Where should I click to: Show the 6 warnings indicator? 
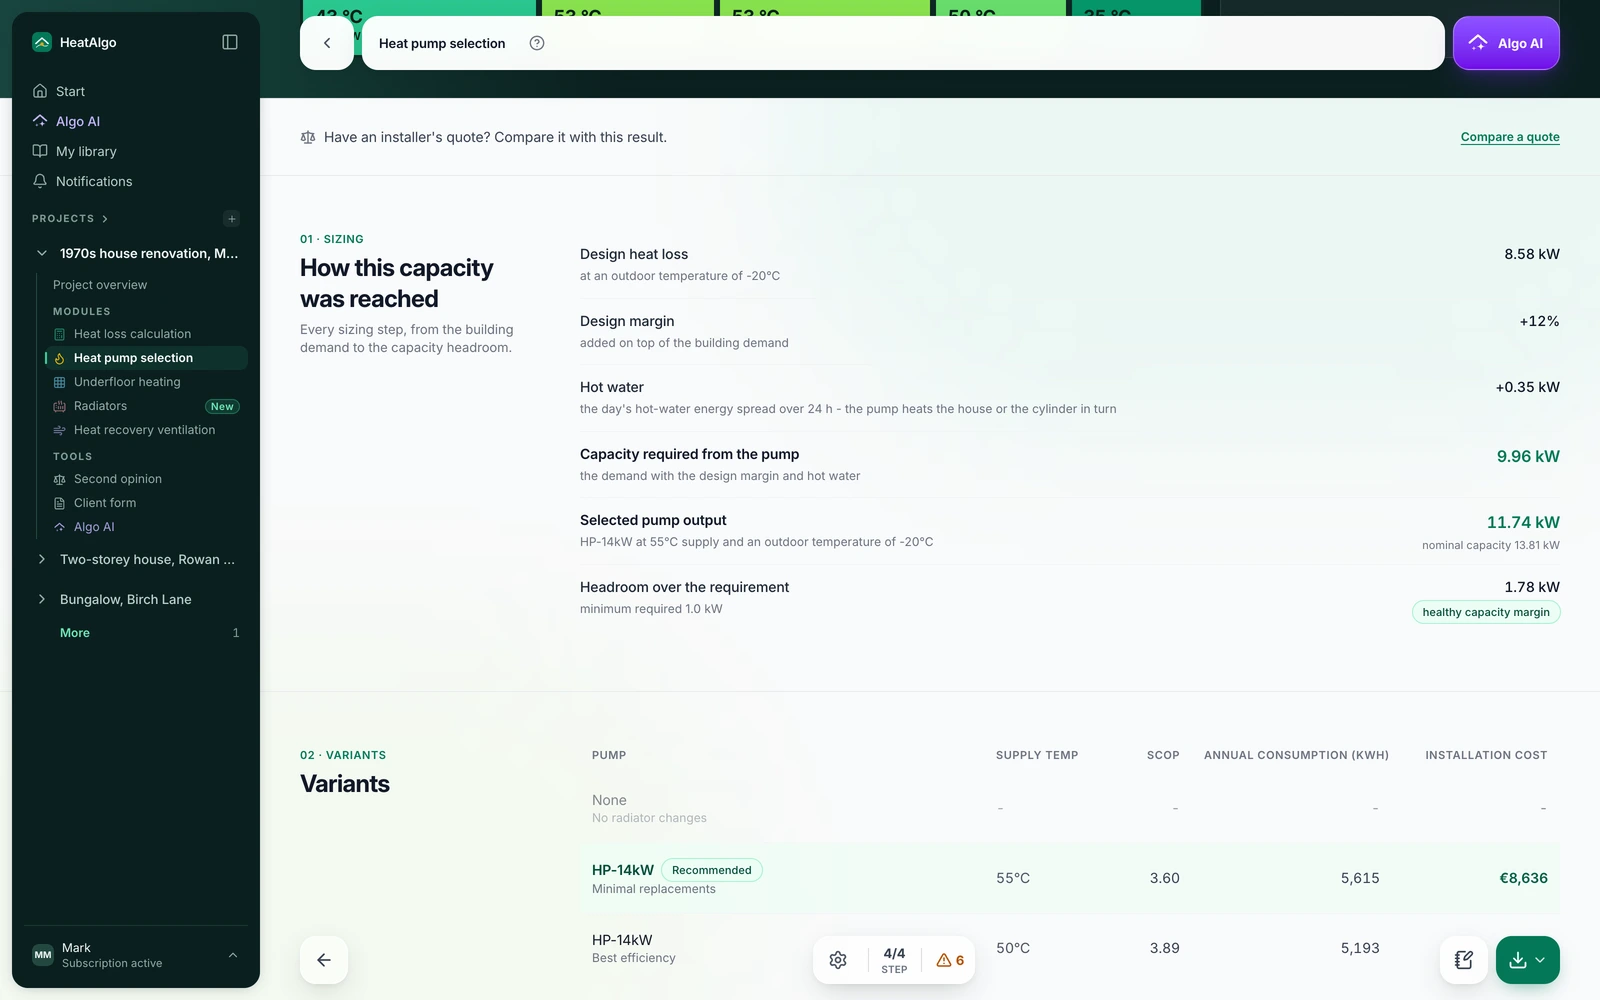click(x=950, y=960)
